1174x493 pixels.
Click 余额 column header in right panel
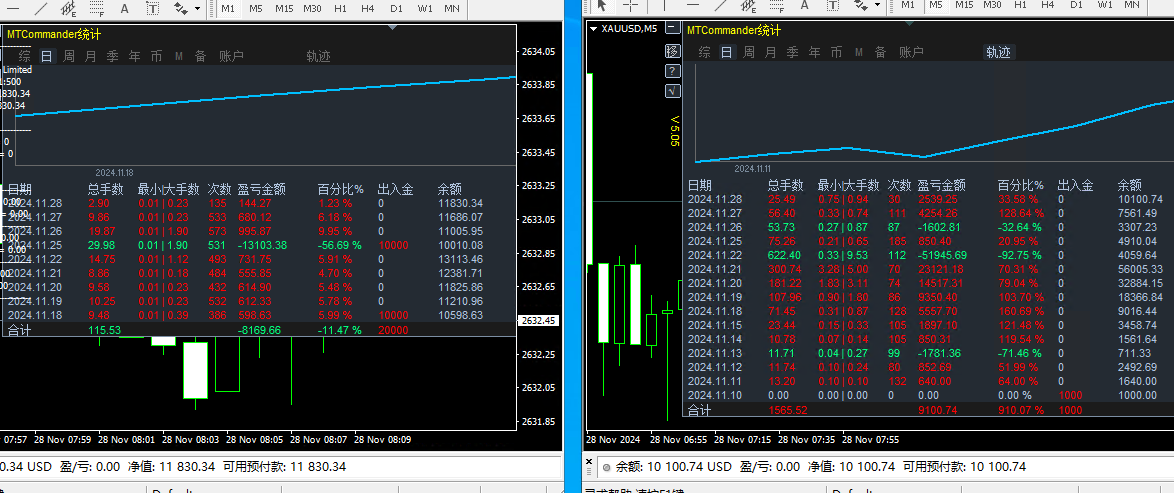click(x=1130, y=185)
